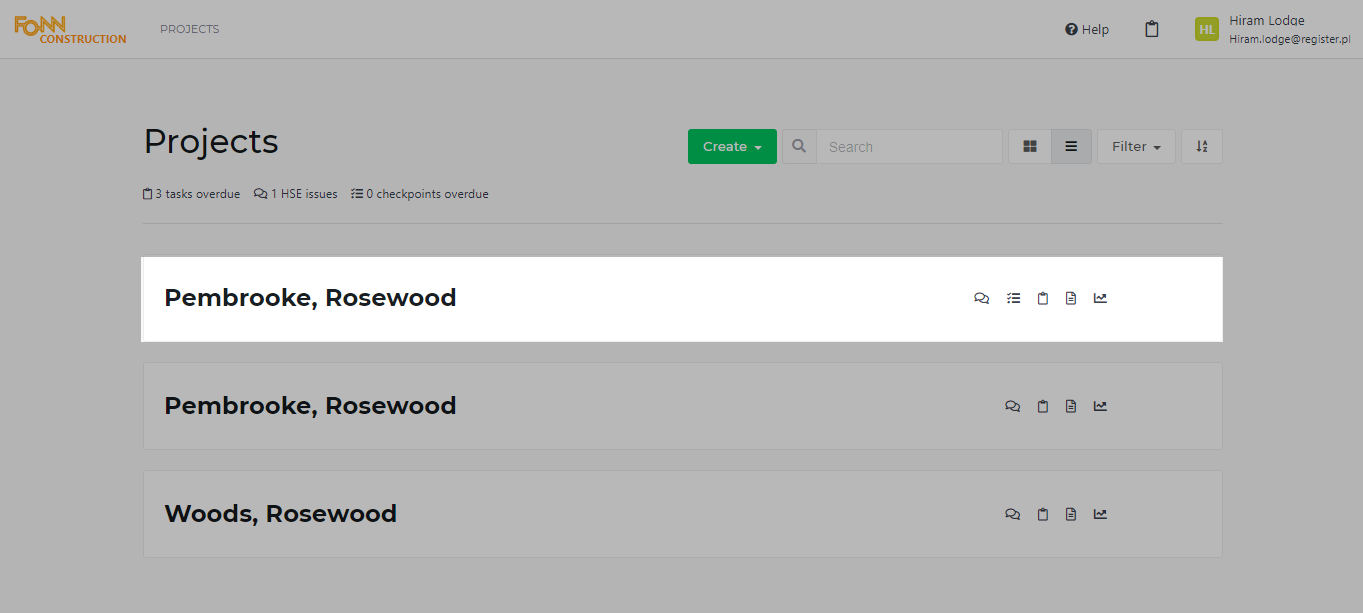Open documents icon in Woods, Rosewood row
The height and width of the screenshot is (613, 1363).
1071,514
